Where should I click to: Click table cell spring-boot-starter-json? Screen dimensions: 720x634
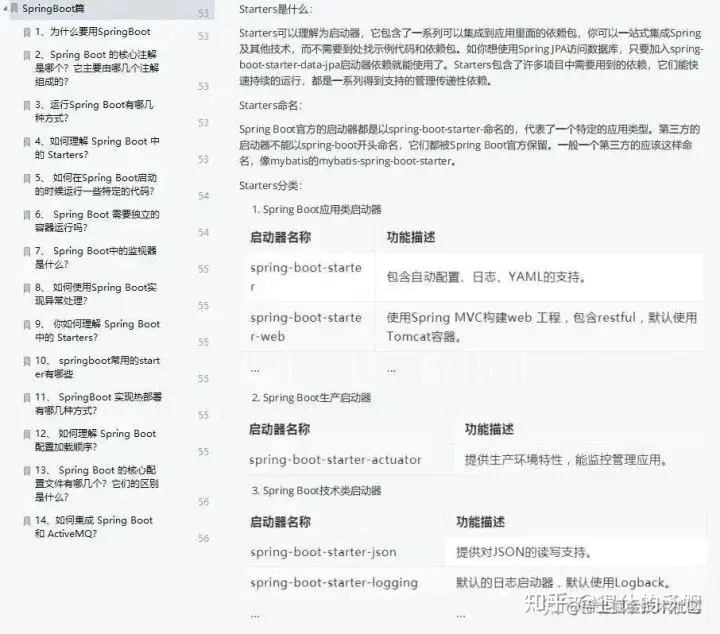(x=323, y=552)
